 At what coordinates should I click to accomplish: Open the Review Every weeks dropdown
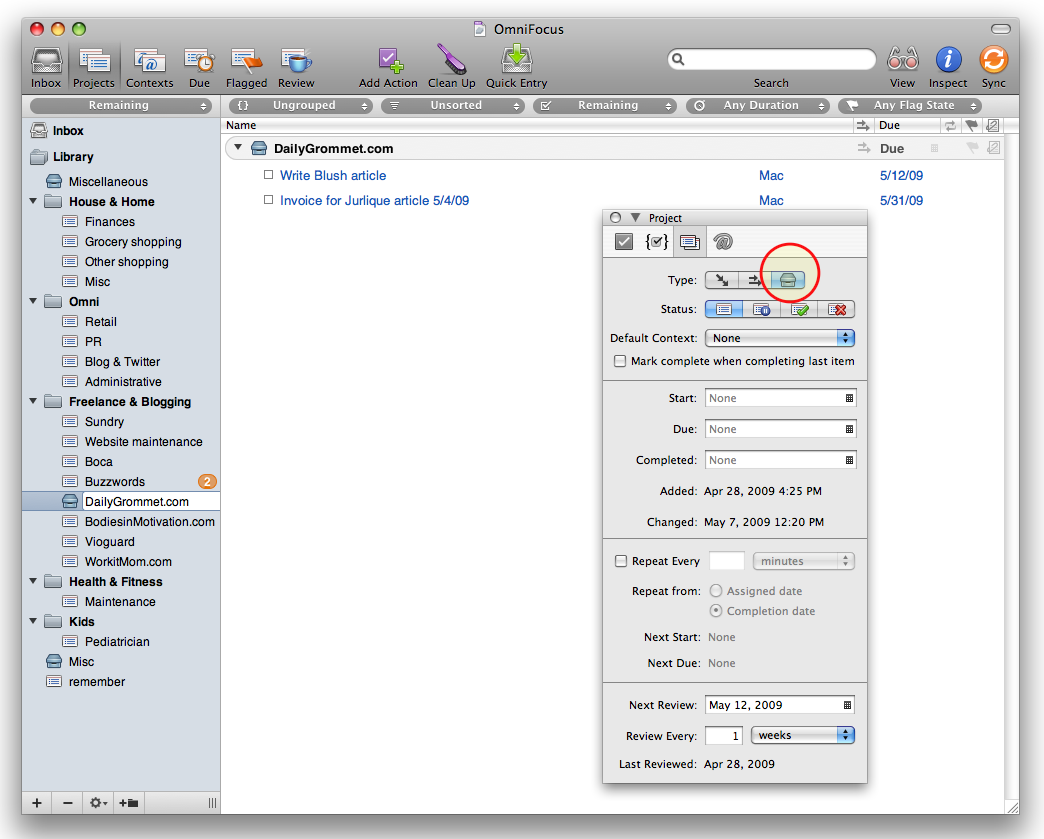[802, 736]
